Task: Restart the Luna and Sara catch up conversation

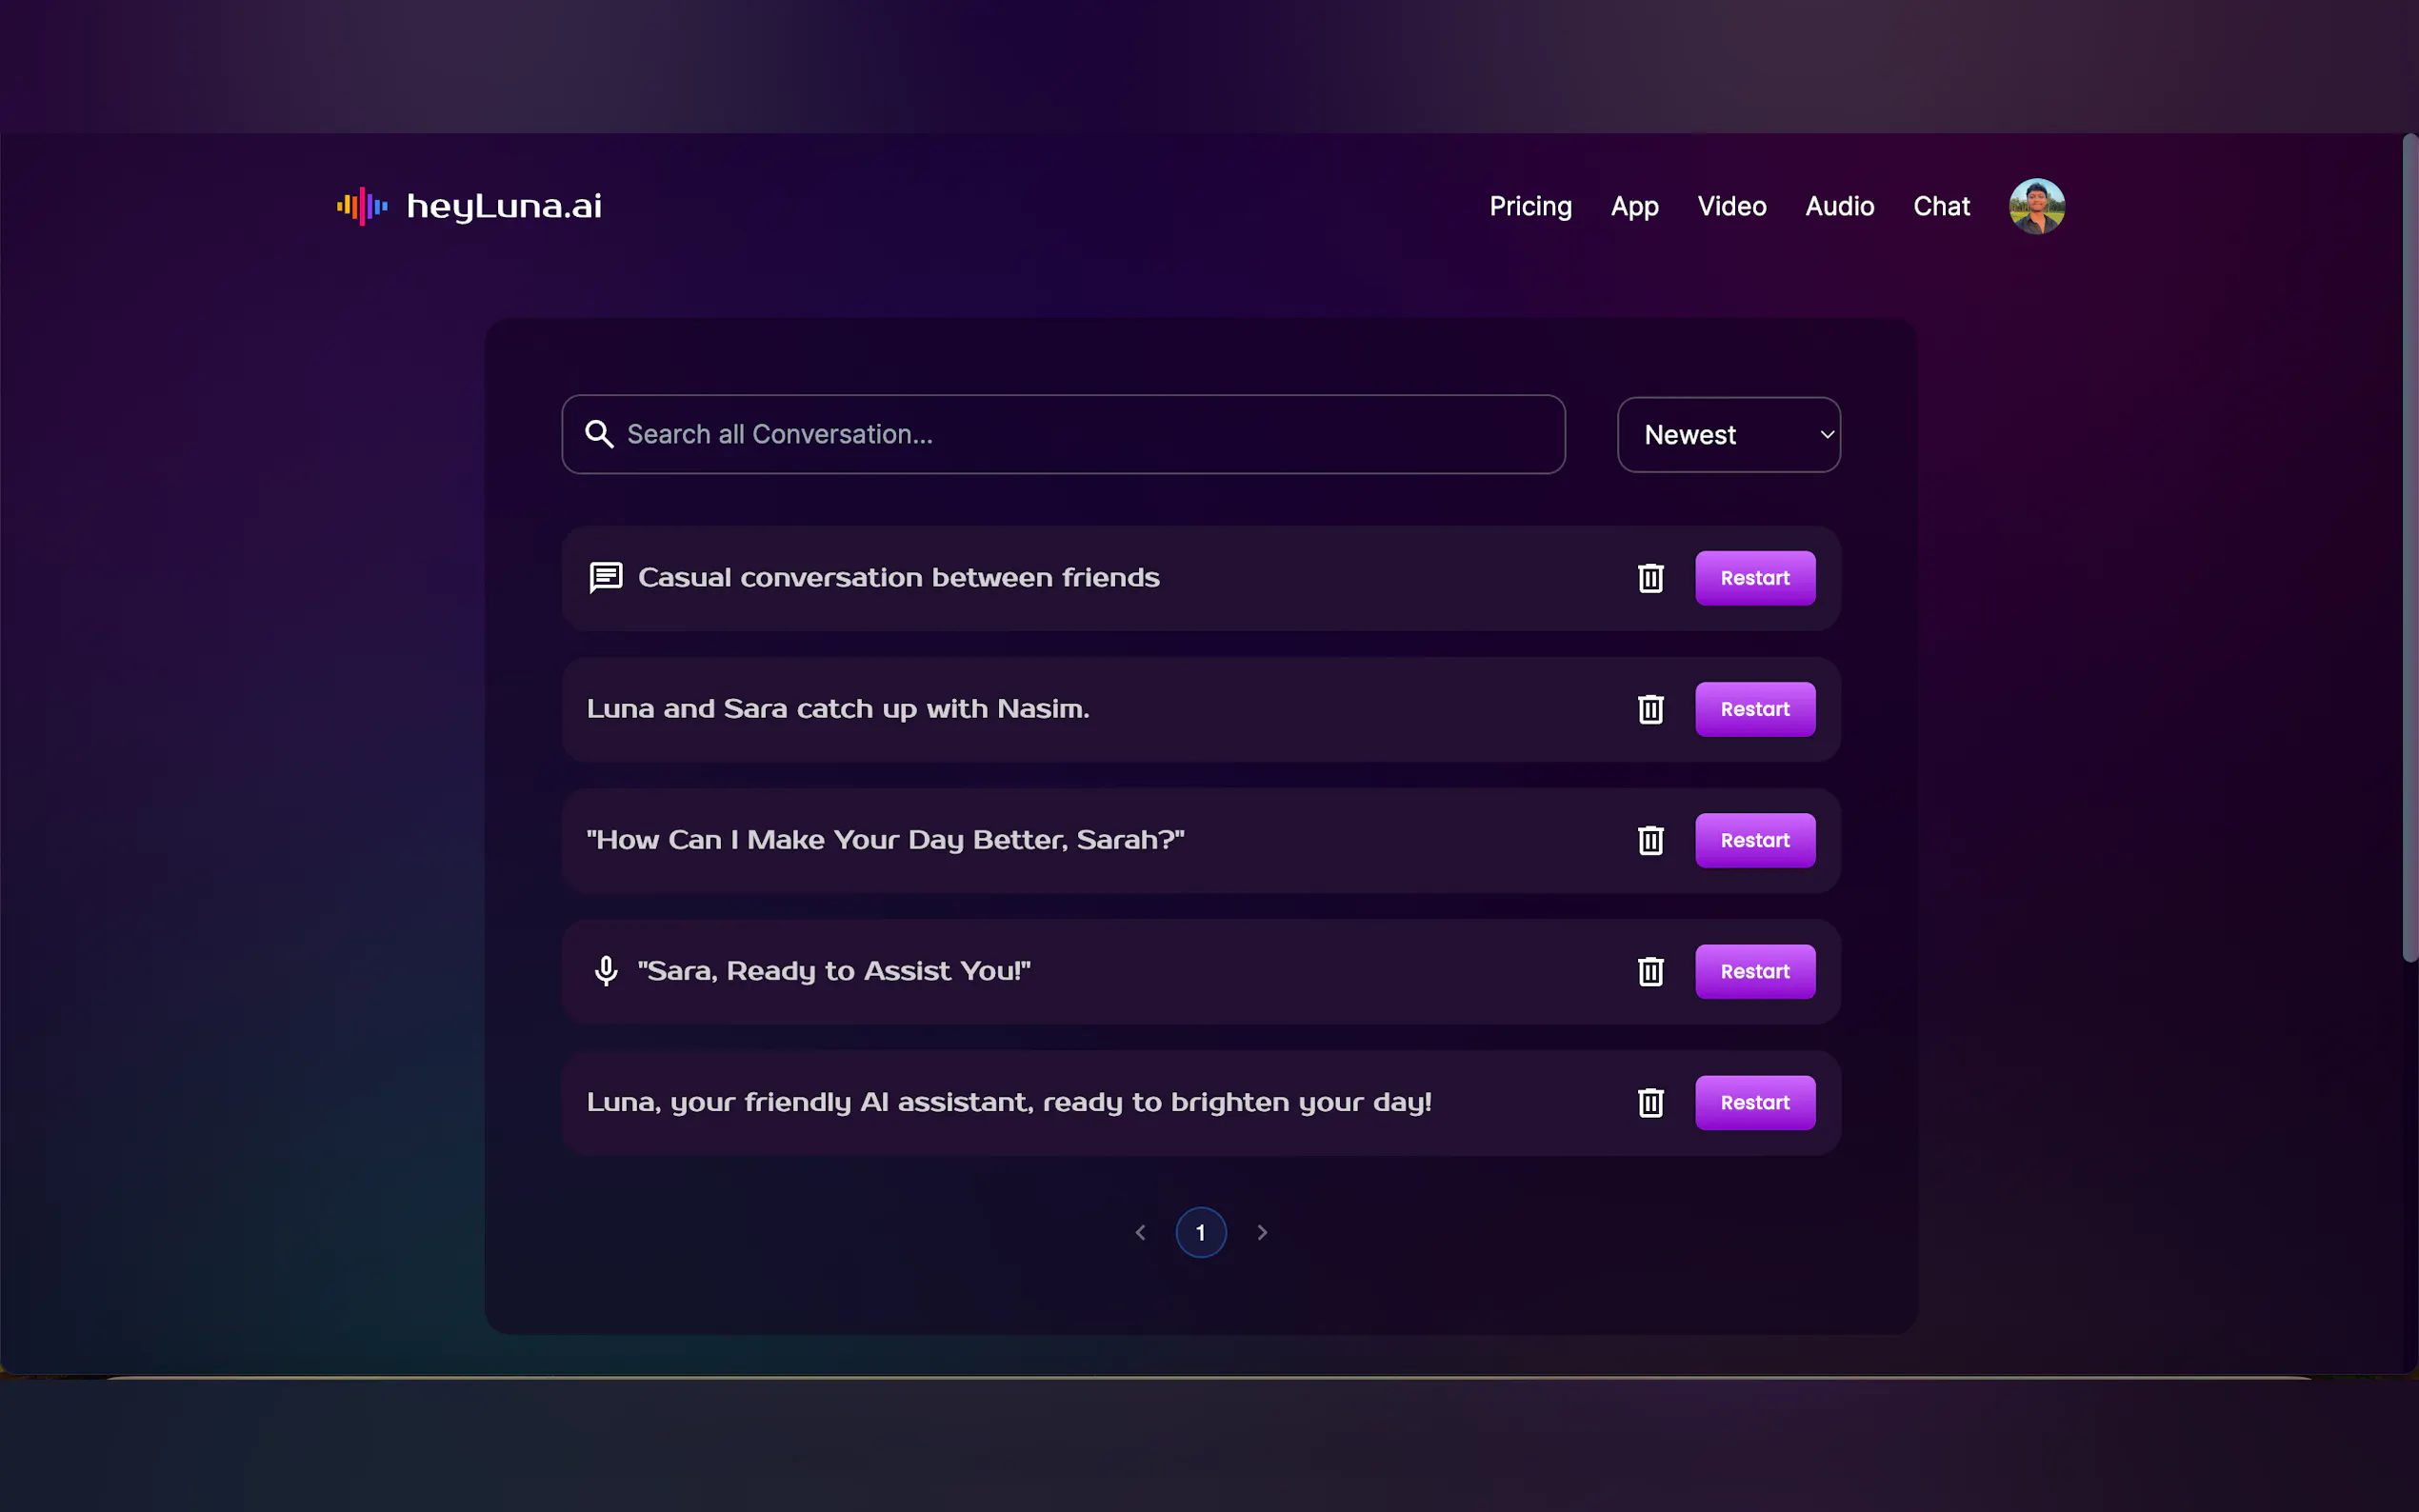Action: 1754,709
